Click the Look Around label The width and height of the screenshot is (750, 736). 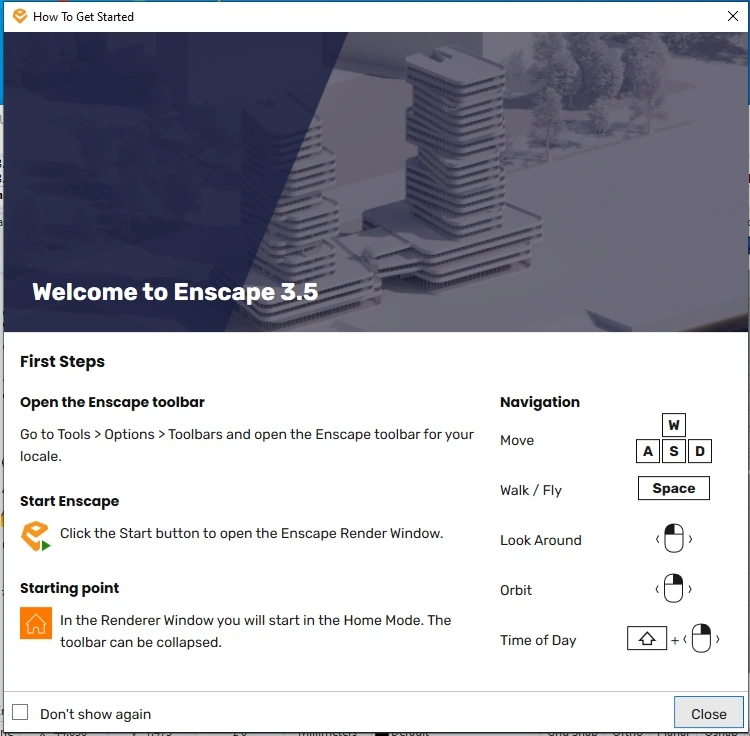540,540
